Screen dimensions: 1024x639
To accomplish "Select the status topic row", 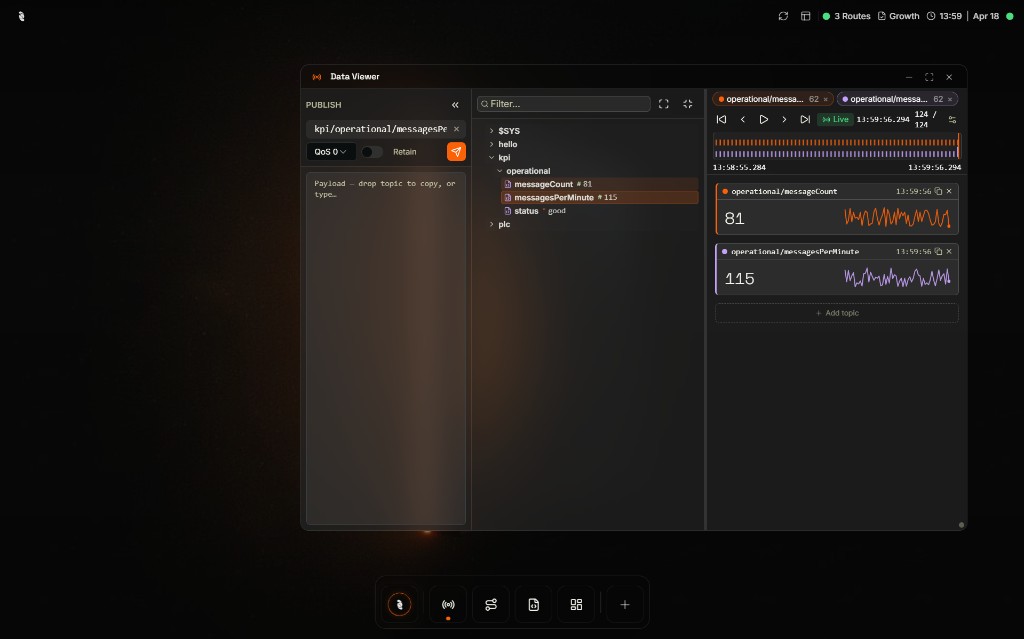I will coord(600,211).
